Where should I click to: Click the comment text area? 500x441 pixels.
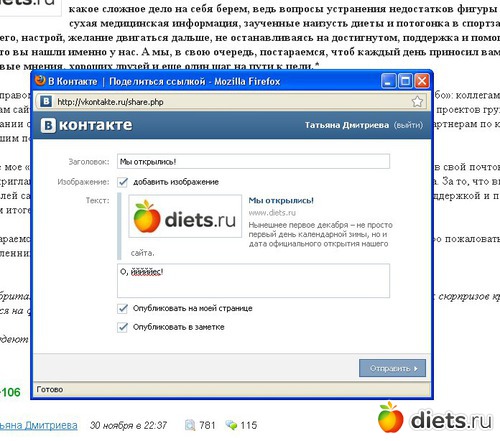tap(253, 281)
